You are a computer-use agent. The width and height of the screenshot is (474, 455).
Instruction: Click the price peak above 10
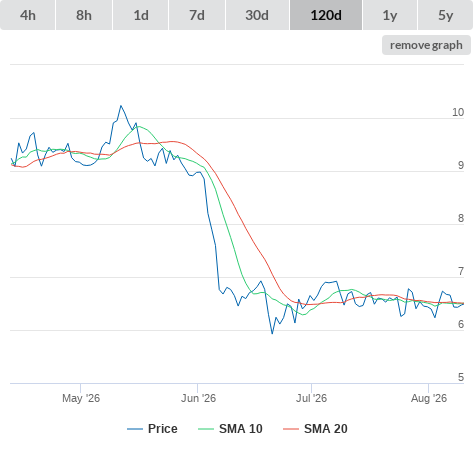tap(121, 106)
